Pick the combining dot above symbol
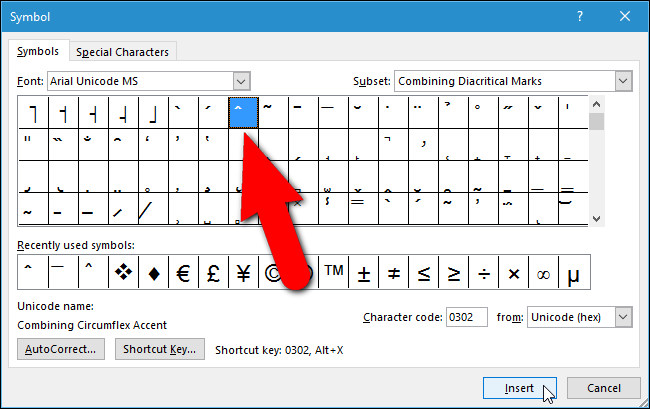The height and width of the screenshot is (409, 650). pos(393,113)
